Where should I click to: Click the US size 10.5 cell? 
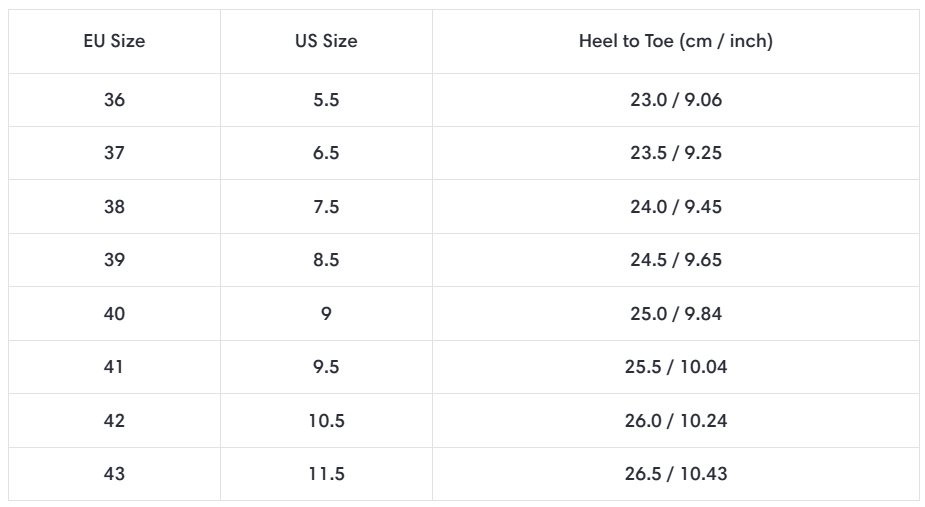326,421
